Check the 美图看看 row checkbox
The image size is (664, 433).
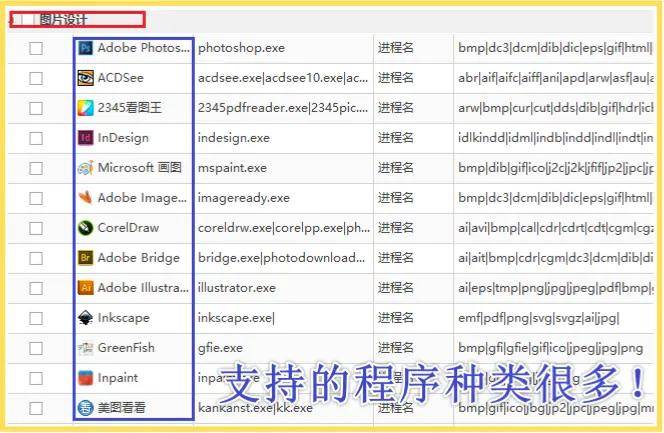pos(36,408)
